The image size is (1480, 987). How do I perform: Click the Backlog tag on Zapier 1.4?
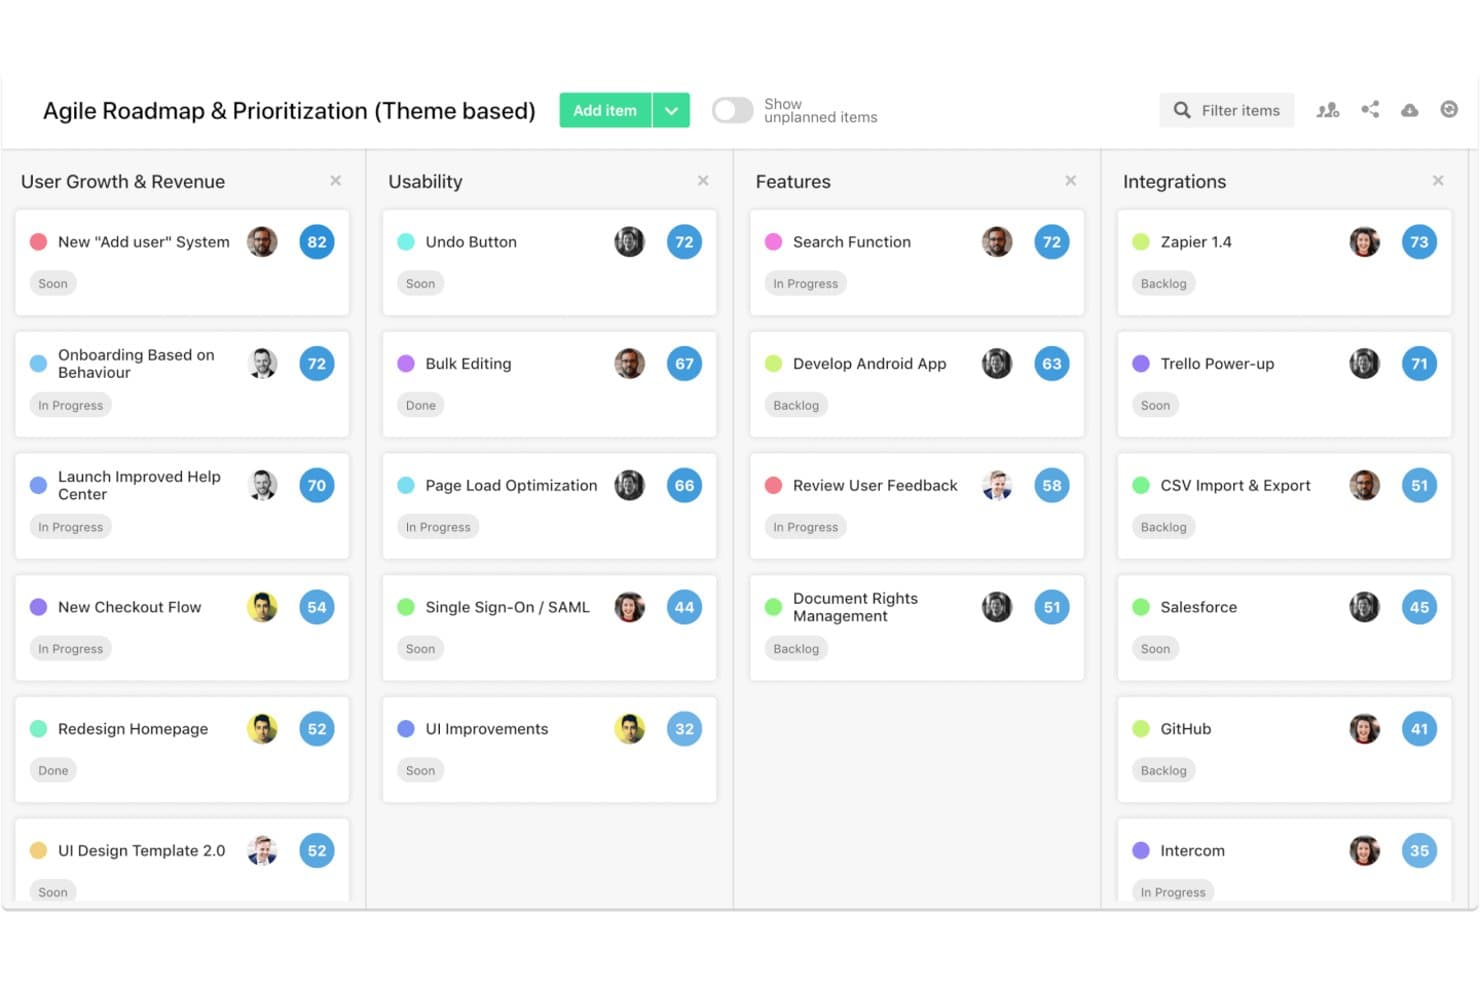click(x=1164, y=284)
